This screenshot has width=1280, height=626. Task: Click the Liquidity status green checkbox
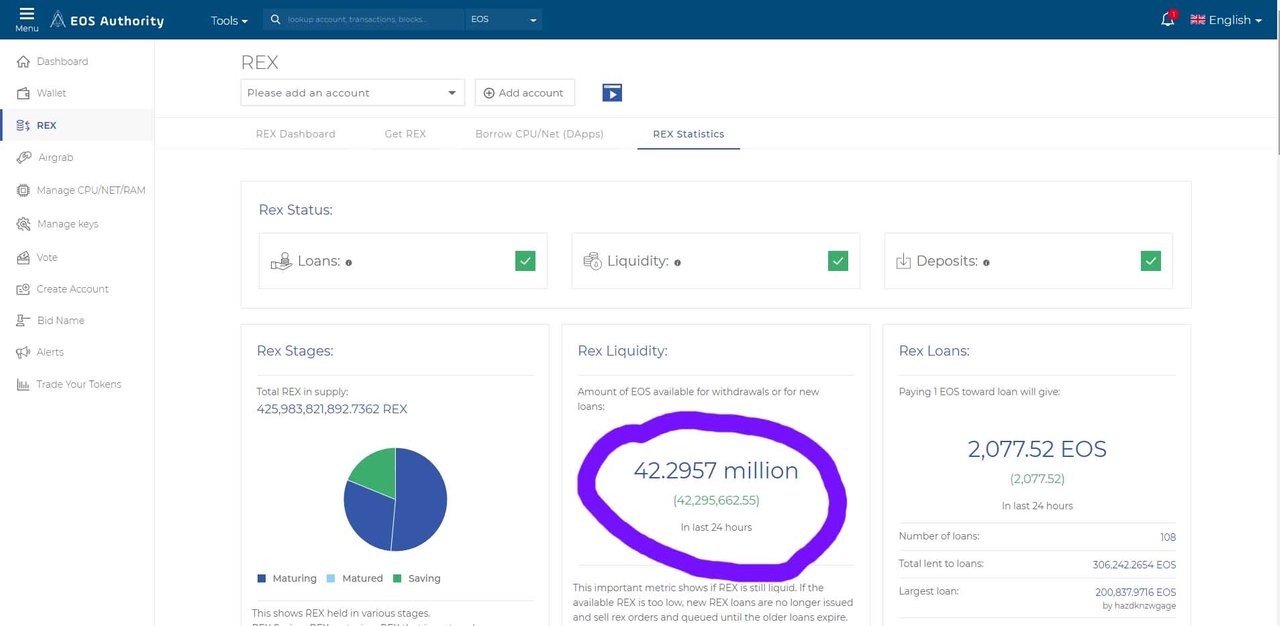[x=838, y=261]
